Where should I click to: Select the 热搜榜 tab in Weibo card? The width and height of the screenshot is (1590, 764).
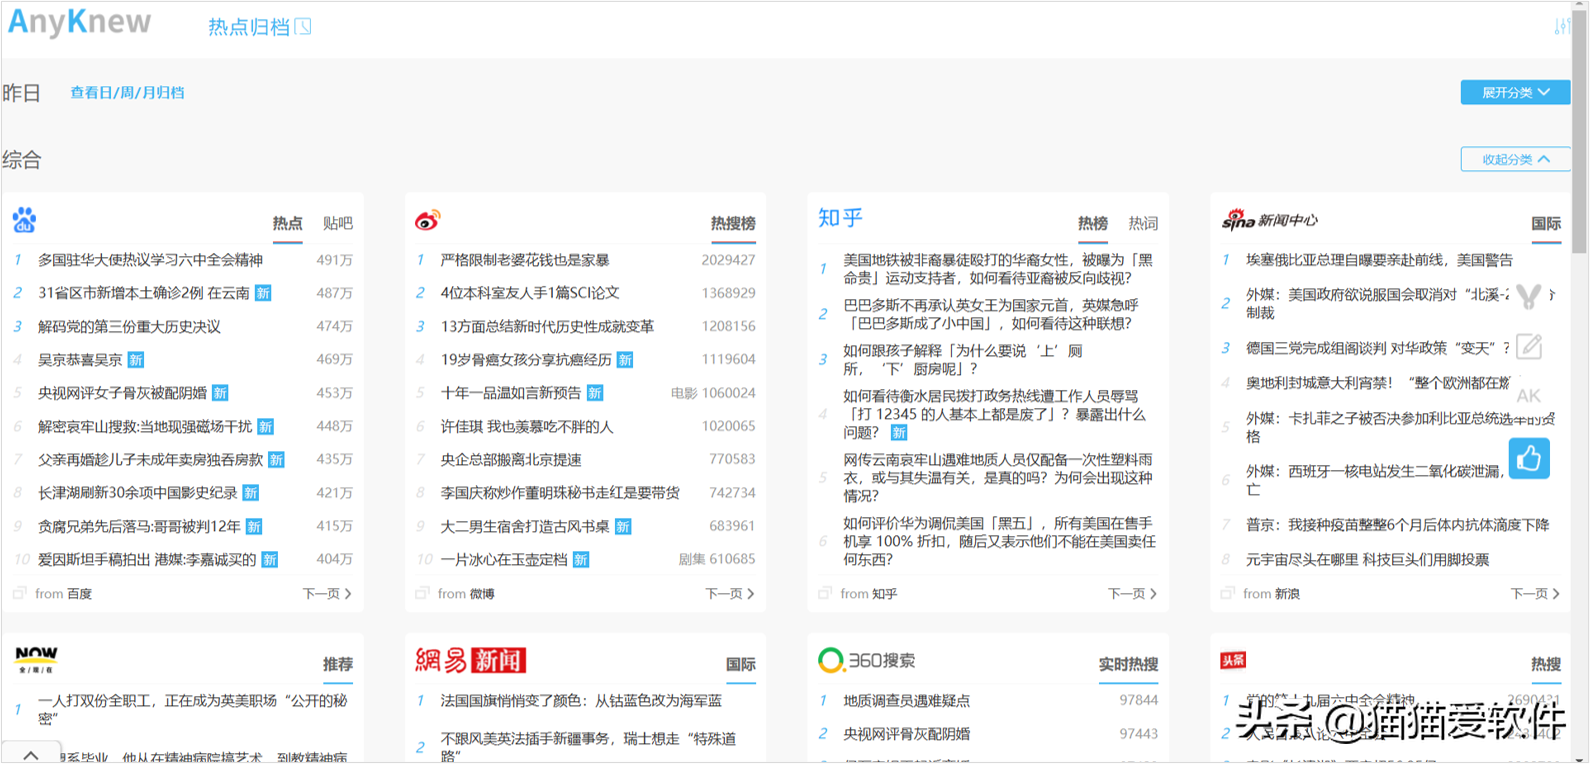[x=733, y=223]
